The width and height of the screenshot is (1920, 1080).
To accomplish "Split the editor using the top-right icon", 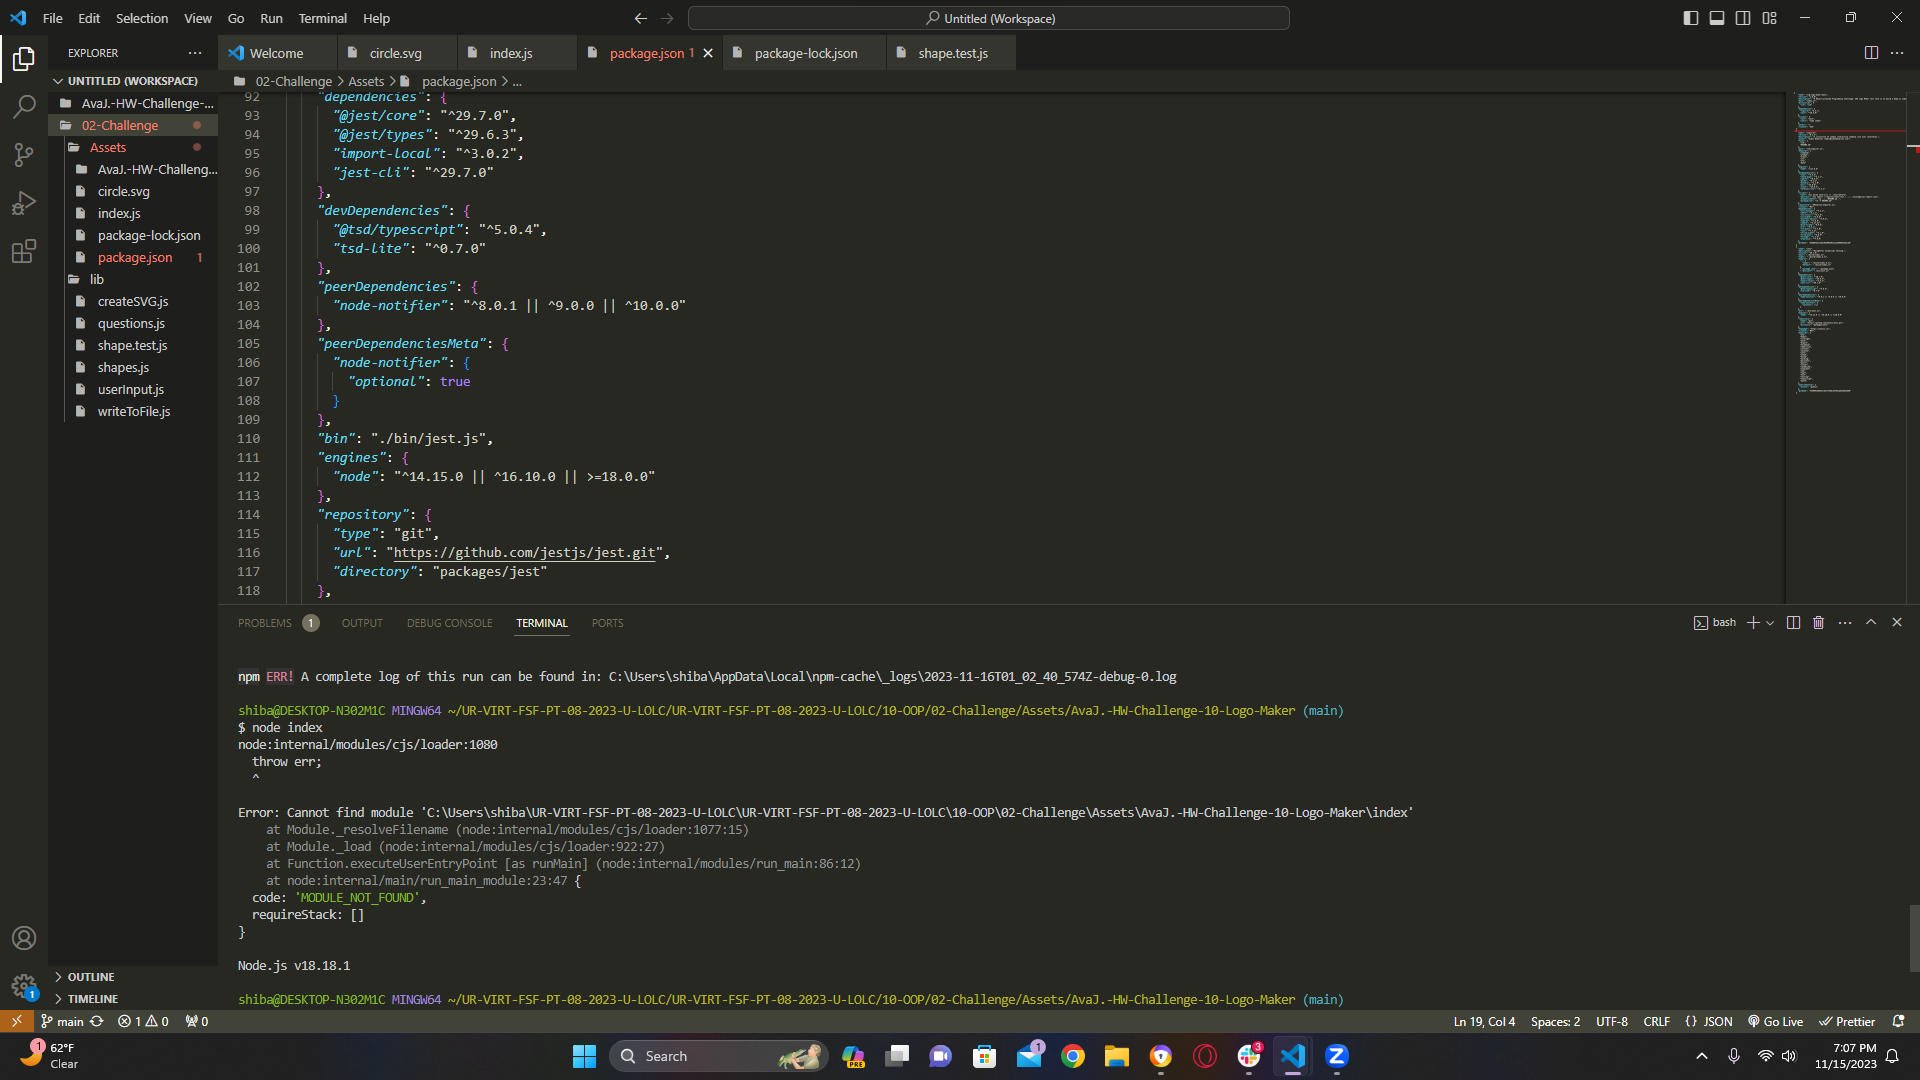I will click(x=1871, y=52).
